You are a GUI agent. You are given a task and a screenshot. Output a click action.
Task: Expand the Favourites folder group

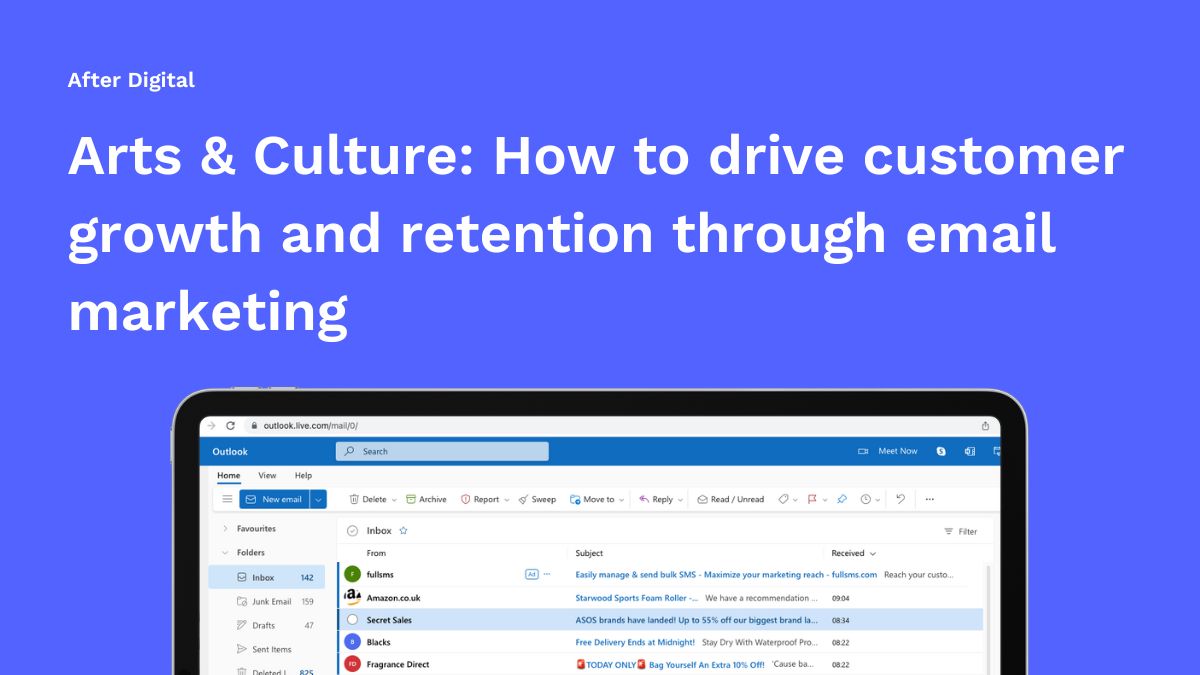click(x=225, y=528)
